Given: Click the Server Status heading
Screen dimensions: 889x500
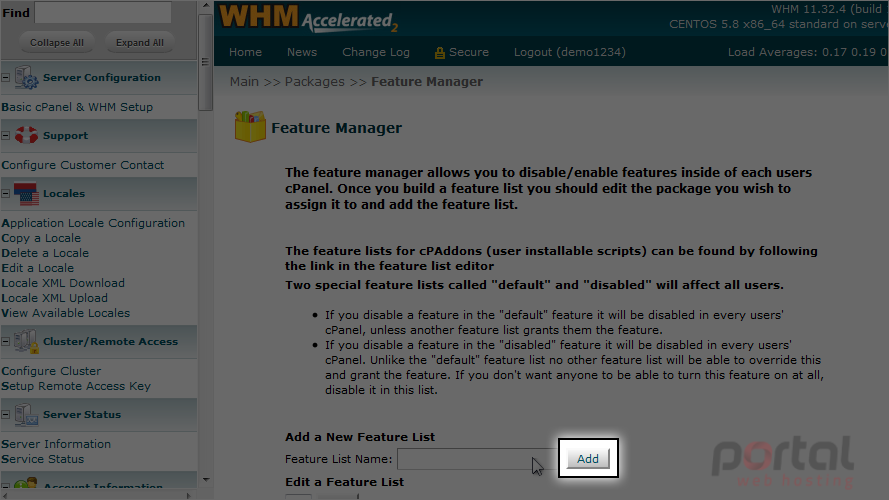Looking at the screenshot, I should click(82, 414).
